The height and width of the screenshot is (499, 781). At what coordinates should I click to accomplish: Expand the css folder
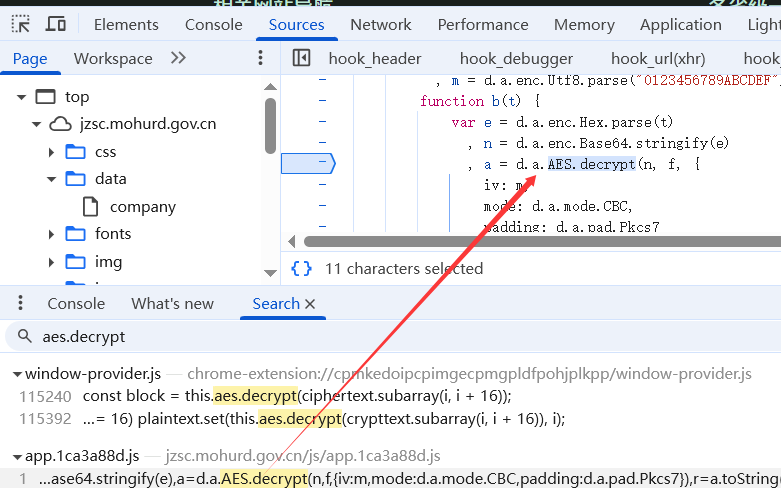[x=51, y=152]
